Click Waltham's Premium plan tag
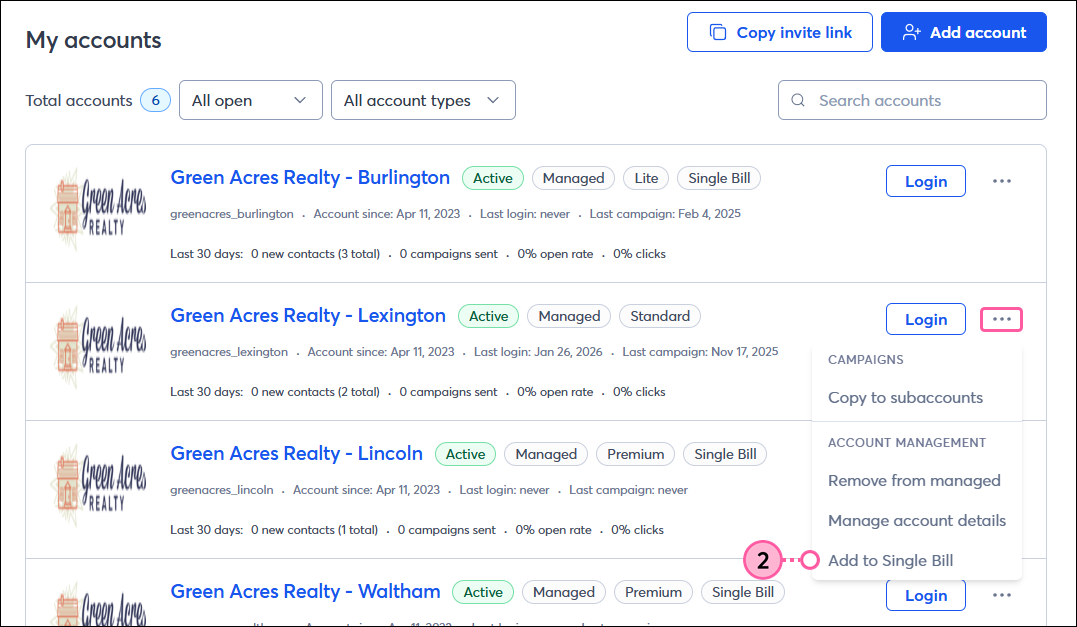The image size is (1077, 627). pos(653,592)
